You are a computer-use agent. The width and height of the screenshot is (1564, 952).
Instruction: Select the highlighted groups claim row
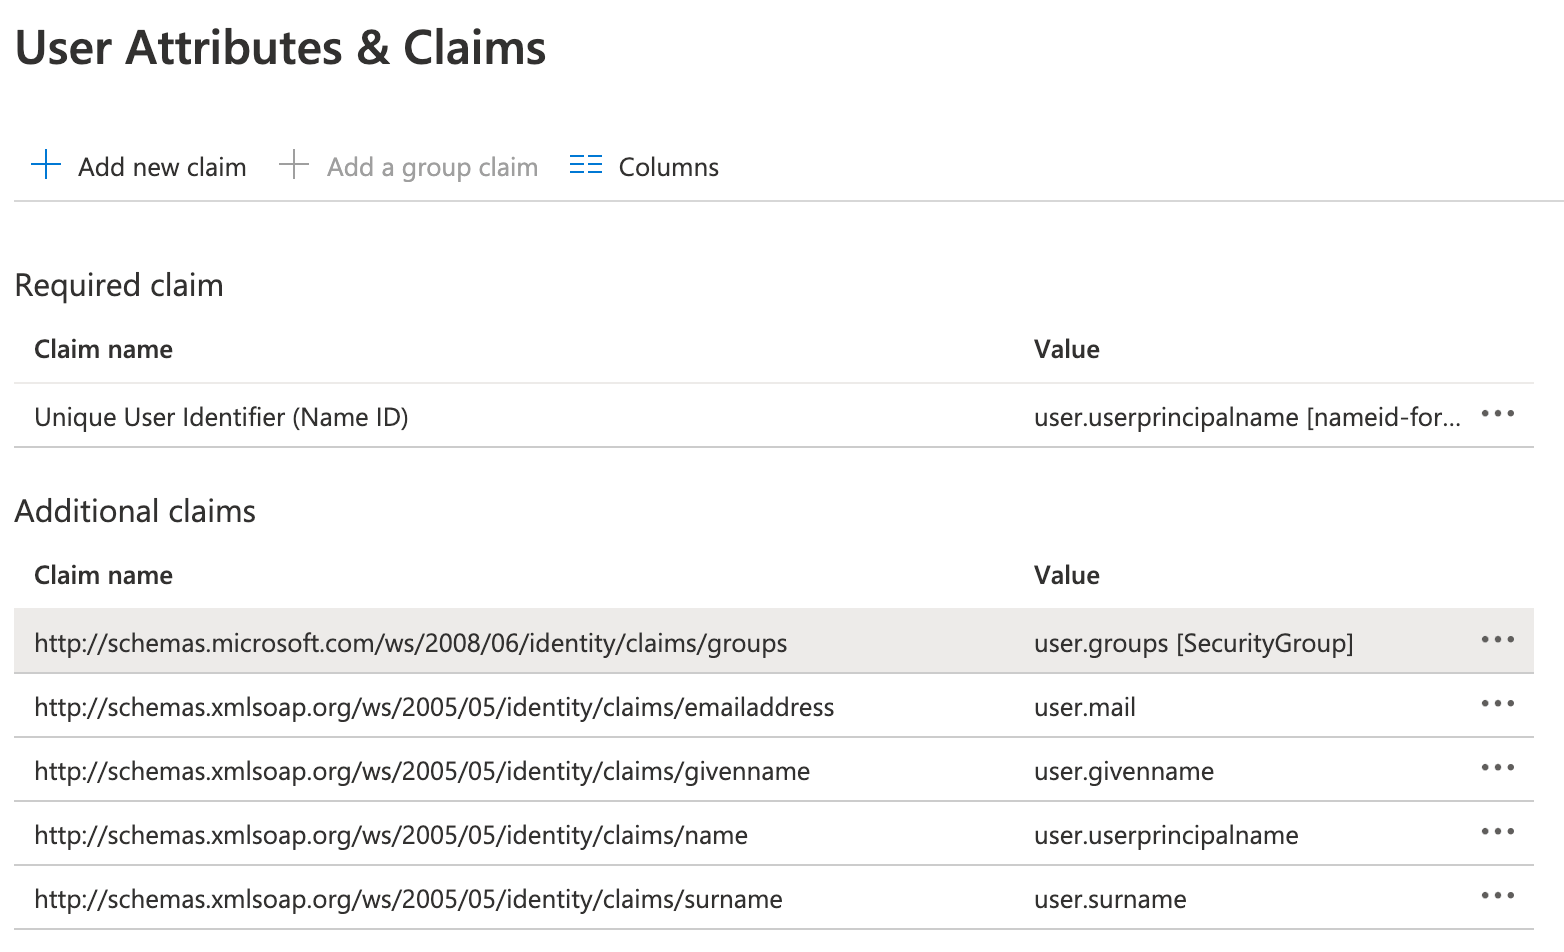click(x=410, y=643)
